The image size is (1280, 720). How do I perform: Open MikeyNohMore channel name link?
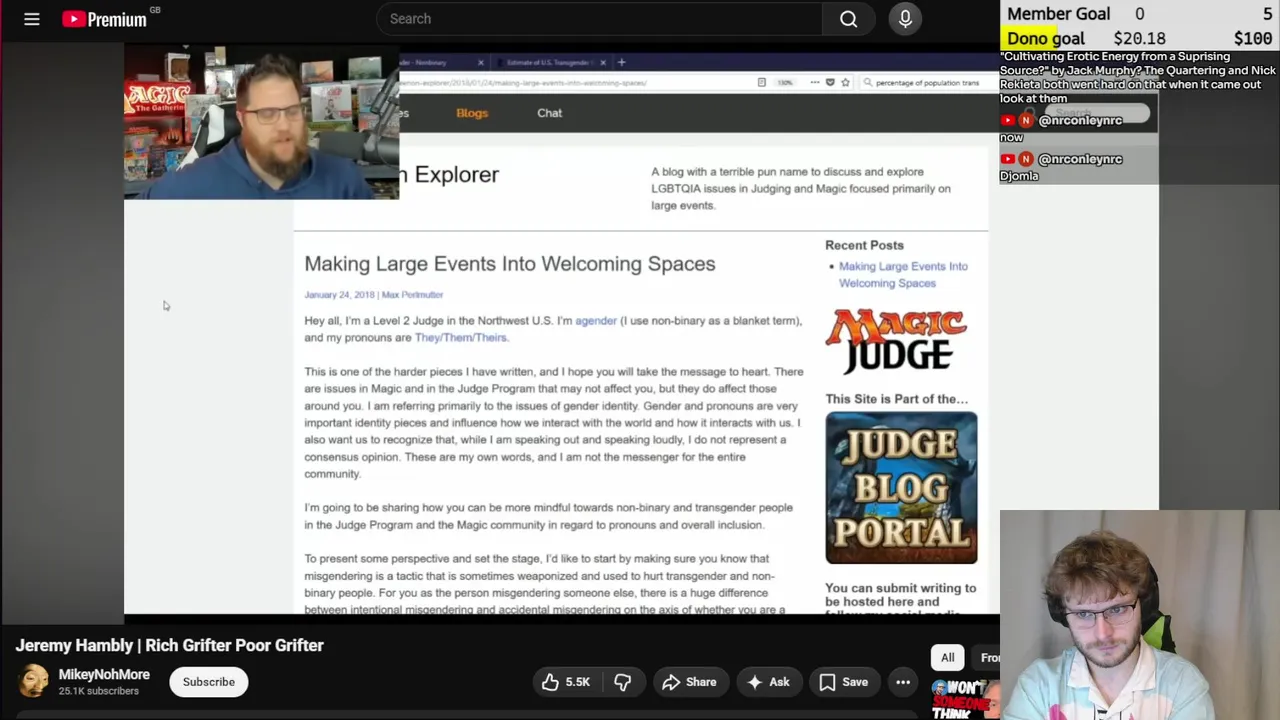click(104, 675)
